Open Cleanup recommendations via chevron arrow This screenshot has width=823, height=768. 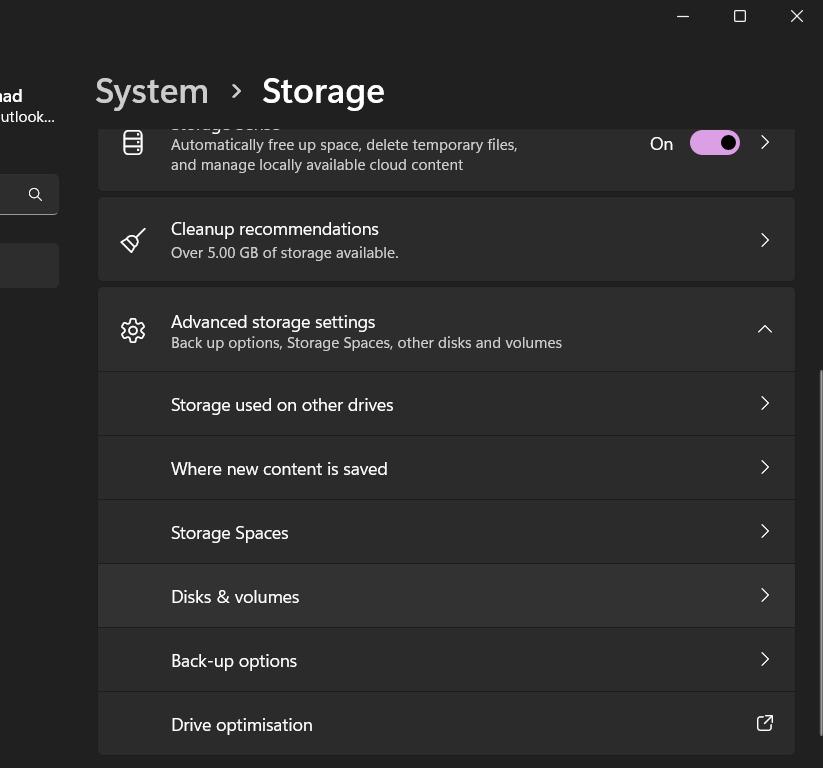click(764, 240)
